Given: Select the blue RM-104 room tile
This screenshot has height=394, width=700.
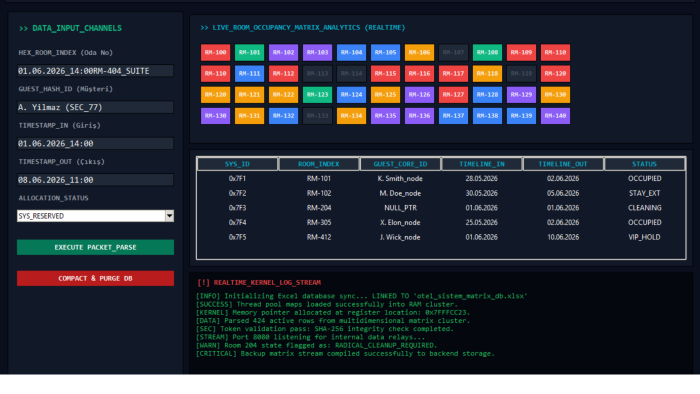Looking at the screenshot, I should point(351,52).
